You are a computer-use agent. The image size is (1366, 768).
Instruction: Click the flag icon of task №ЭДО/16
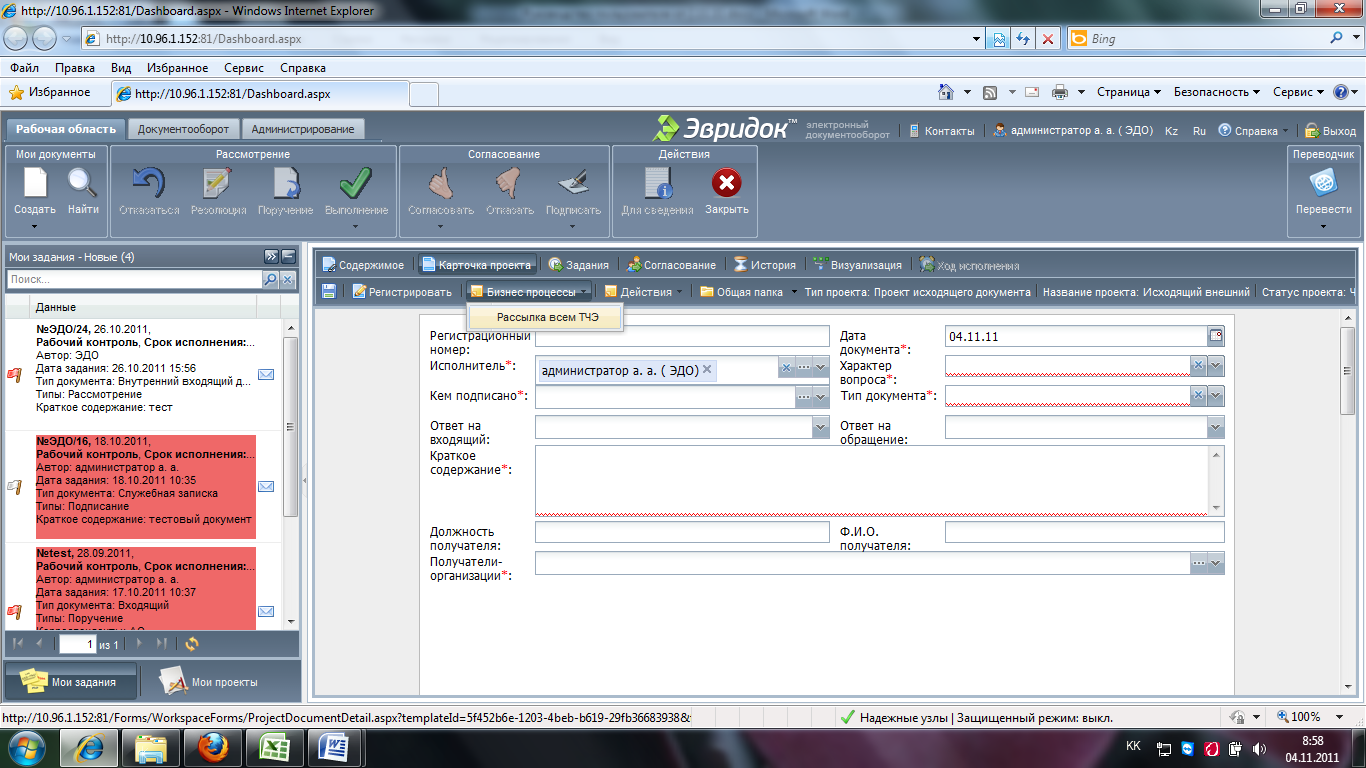click(x=15, y=486)
